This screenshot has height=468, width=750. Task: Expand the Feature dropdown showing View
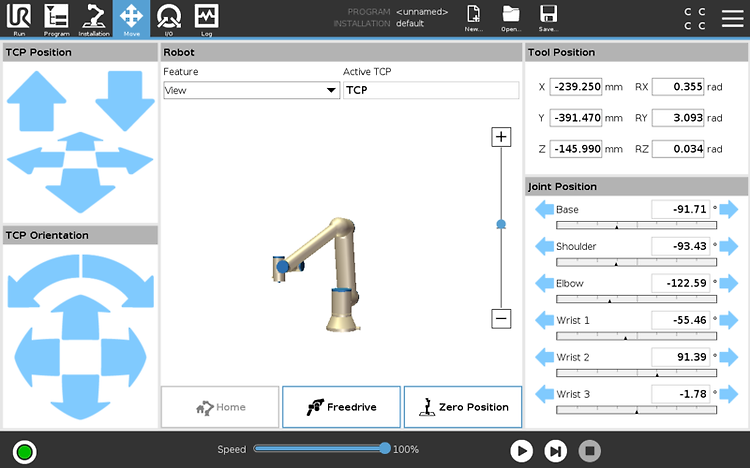[x=251, y=90]
